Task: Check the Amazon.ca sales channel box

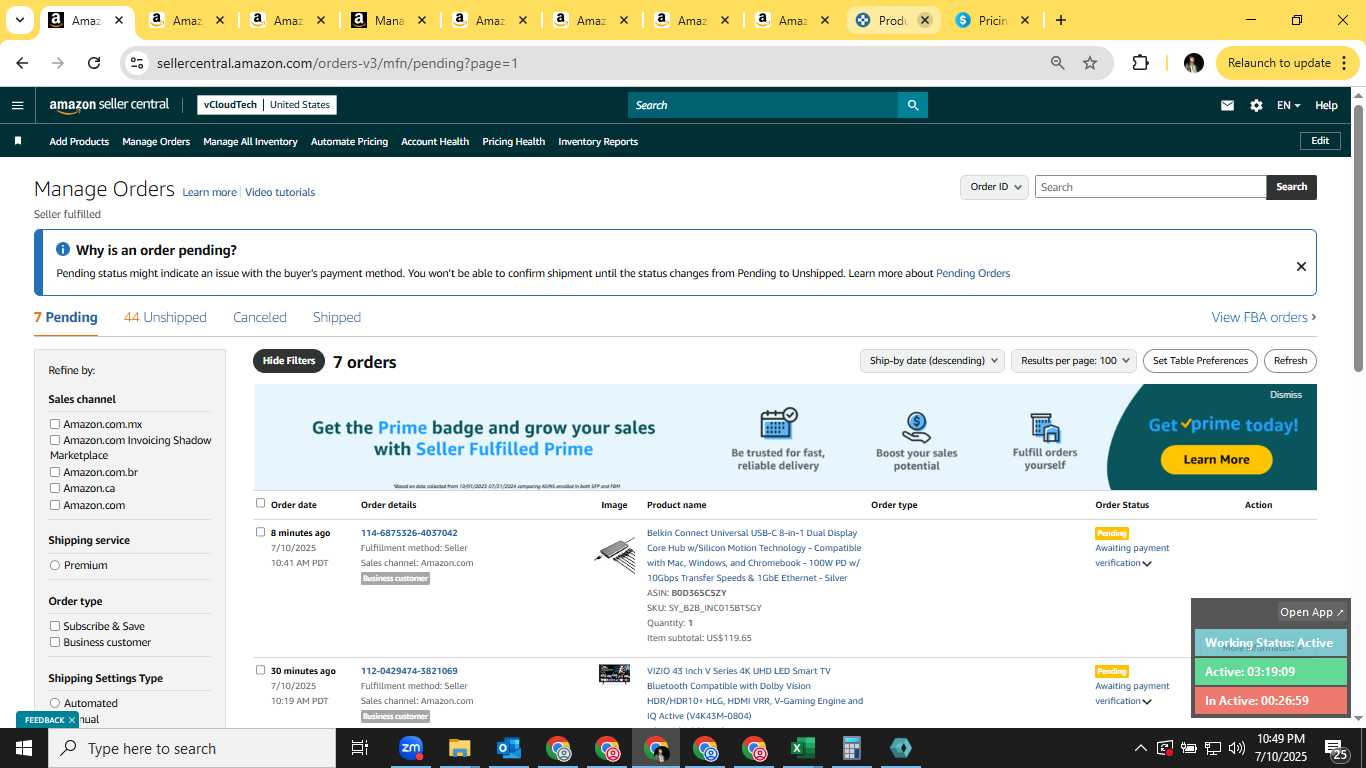Action: point(55,488)
